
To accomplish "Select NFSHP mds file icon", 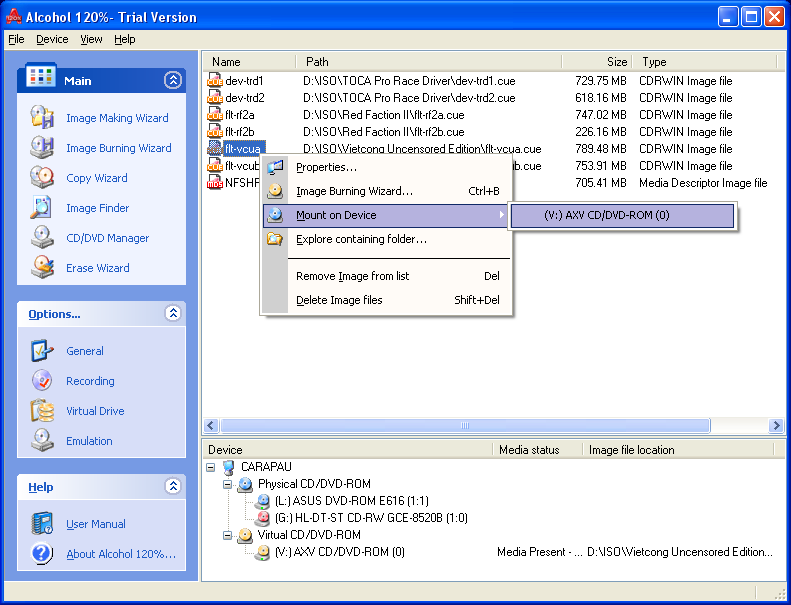I will [x=214, y=183].
